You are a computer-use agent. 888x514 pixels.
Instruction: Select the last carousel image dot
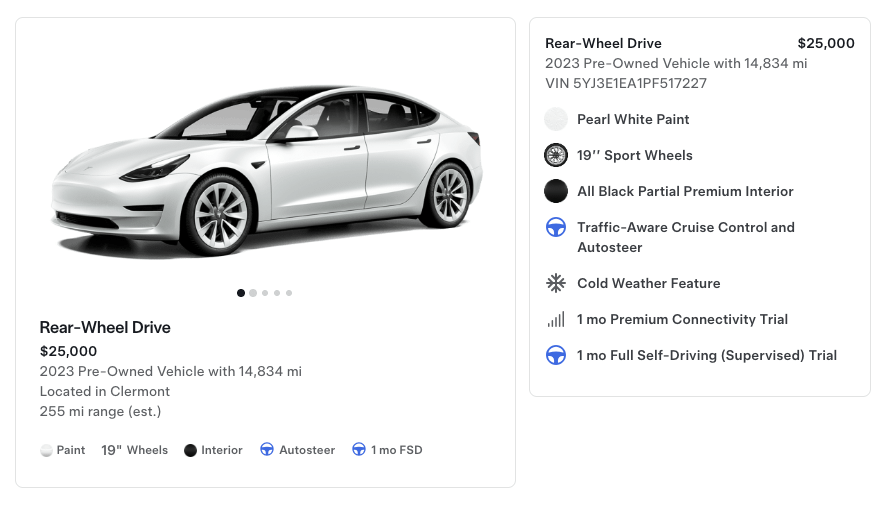pos(289,293)
